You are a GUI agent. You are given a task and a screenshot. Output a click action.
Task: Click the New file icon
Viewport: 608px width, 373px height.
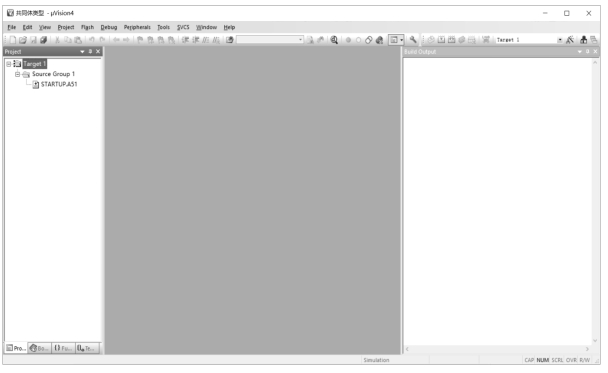pyautogui.click(x=13, y=40)
